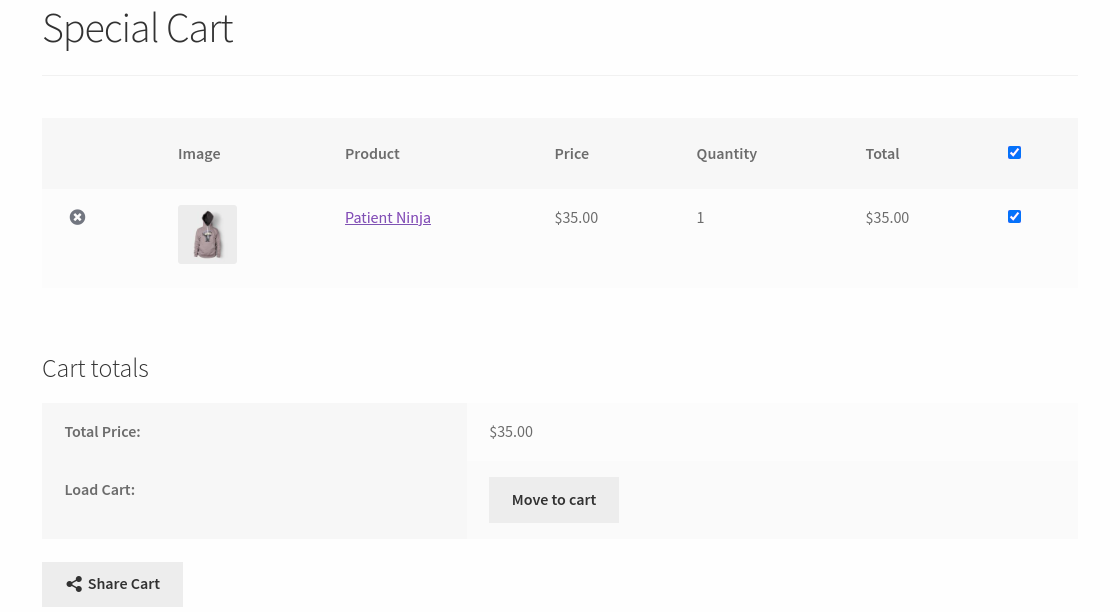Click the Price column header
The width and height of the screenshot is (1120, 612).
pos(571,153)
